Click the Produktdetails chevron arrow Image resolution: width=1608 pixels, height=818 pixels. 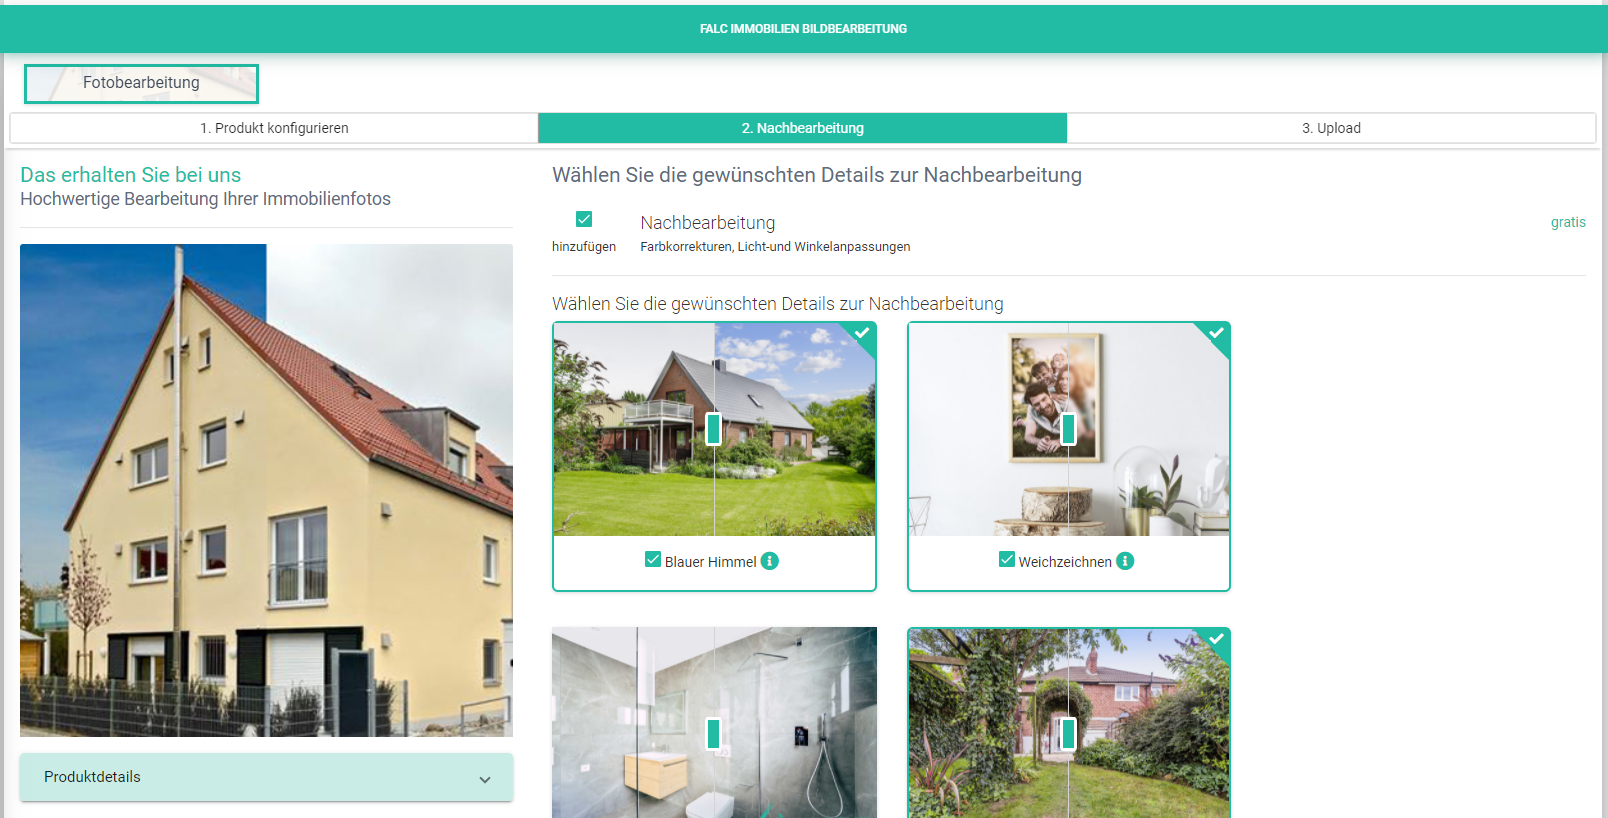coord(485,779)
